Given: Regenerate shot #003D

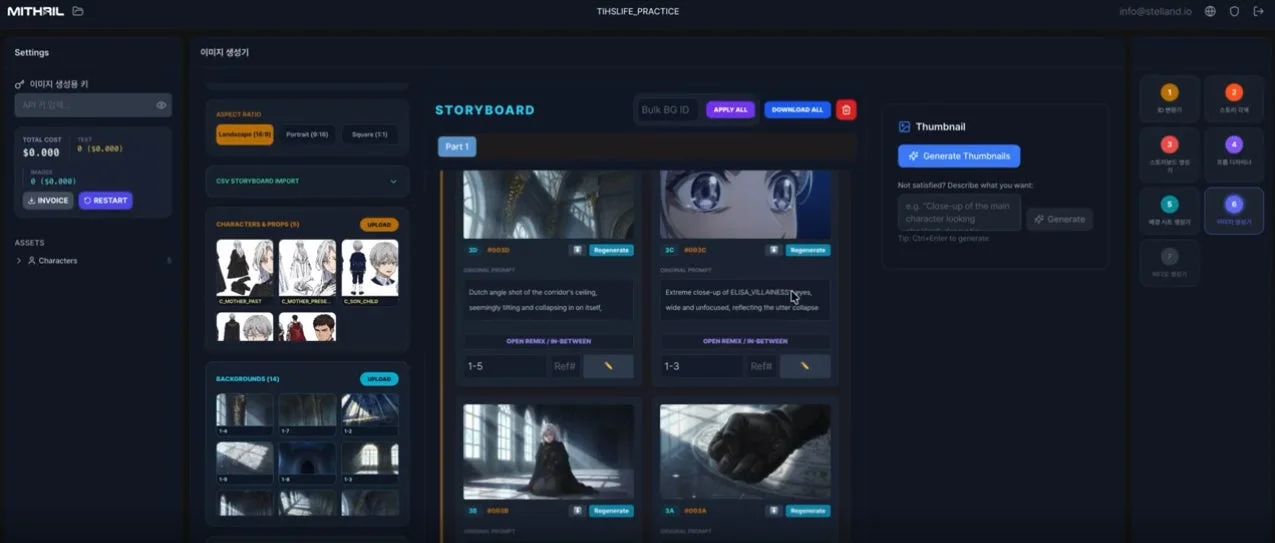Looking at the screenshot, I should (611, 250).
